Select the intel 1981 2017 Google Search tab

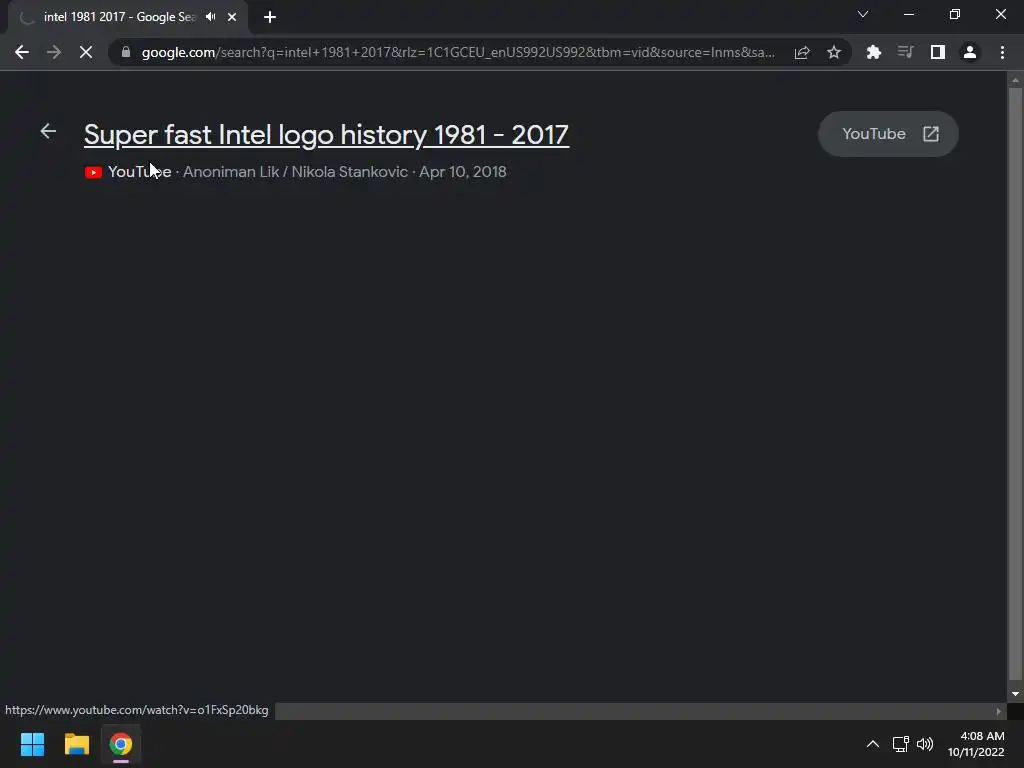click(118, 17)
